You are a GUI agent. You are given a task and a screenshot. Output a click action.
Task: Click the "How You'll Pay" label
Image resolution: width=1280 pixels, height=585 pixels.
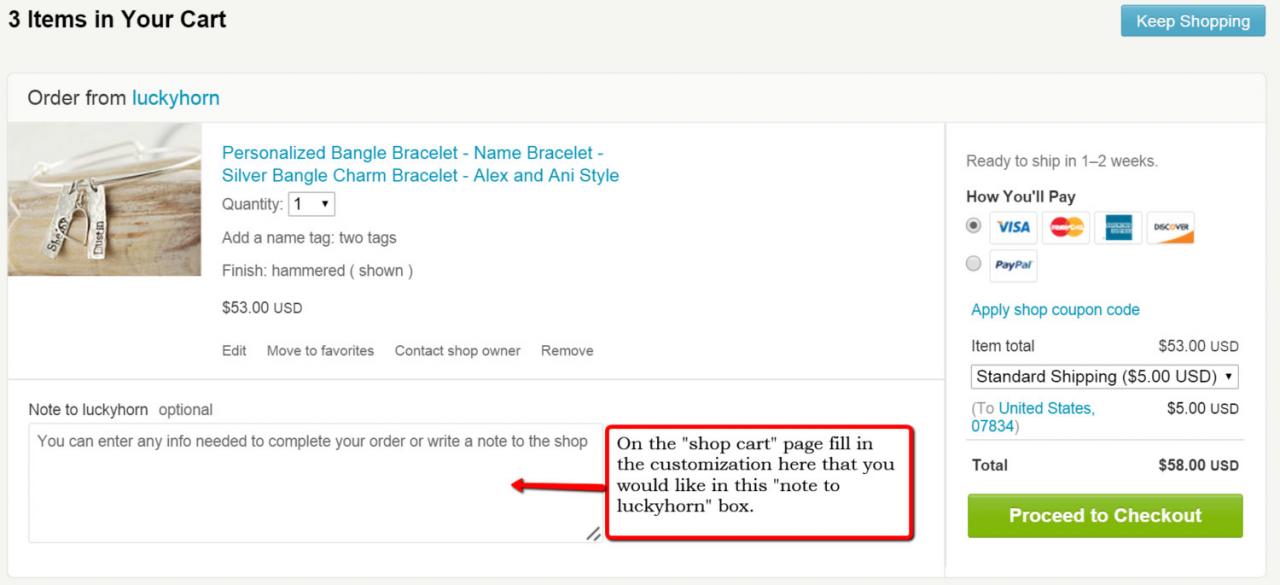(1021, 197)
